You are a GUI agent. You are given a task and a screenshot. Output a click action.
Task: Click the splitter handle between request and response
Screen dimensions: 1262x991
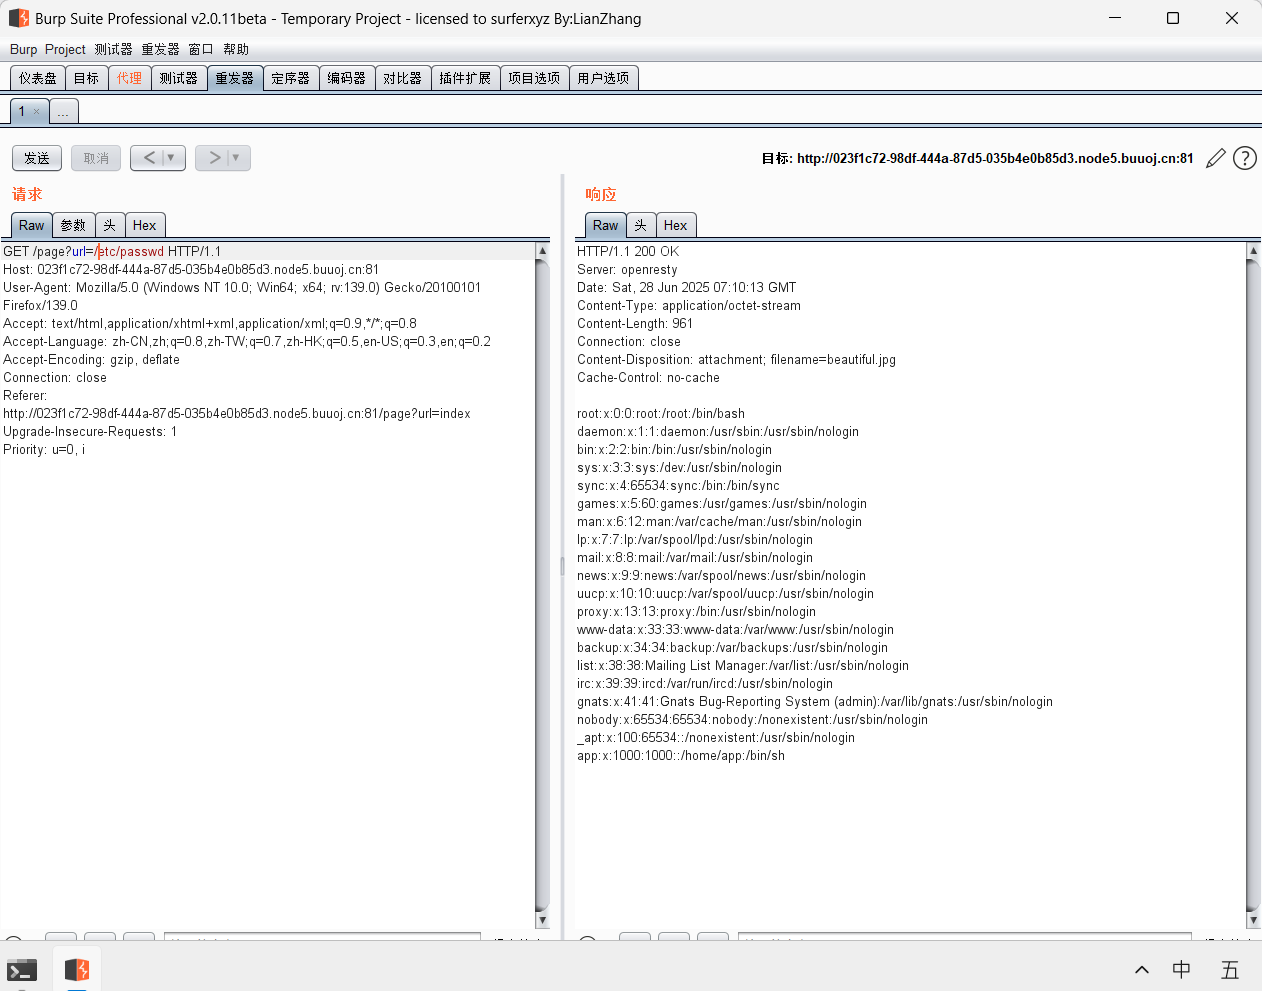pos(562,566)
